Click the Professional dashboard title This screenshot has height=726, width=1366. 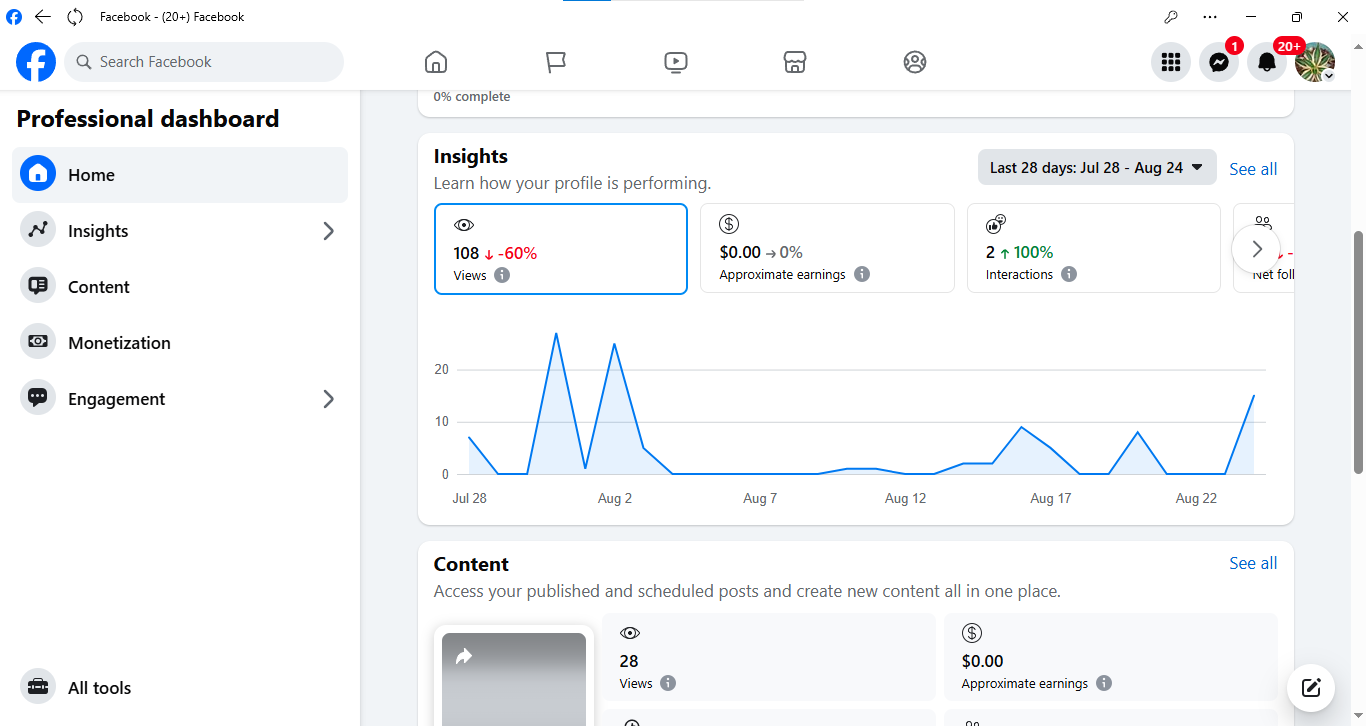[148, 119]
